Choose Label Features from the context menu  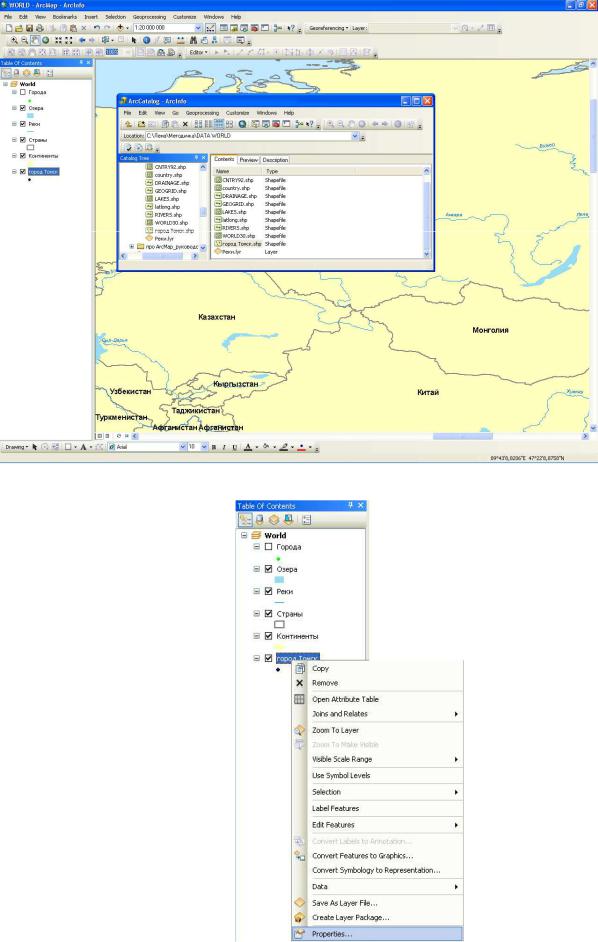pos(335,809)
